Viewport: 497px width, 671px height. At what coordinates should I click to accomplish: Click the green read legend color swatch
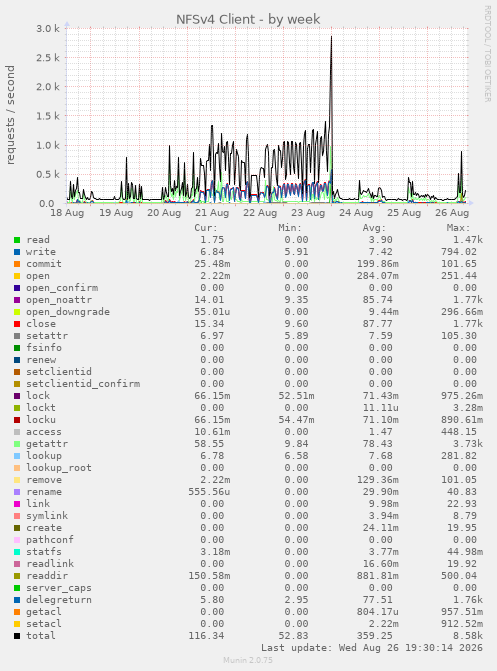(x=17, y=240)
